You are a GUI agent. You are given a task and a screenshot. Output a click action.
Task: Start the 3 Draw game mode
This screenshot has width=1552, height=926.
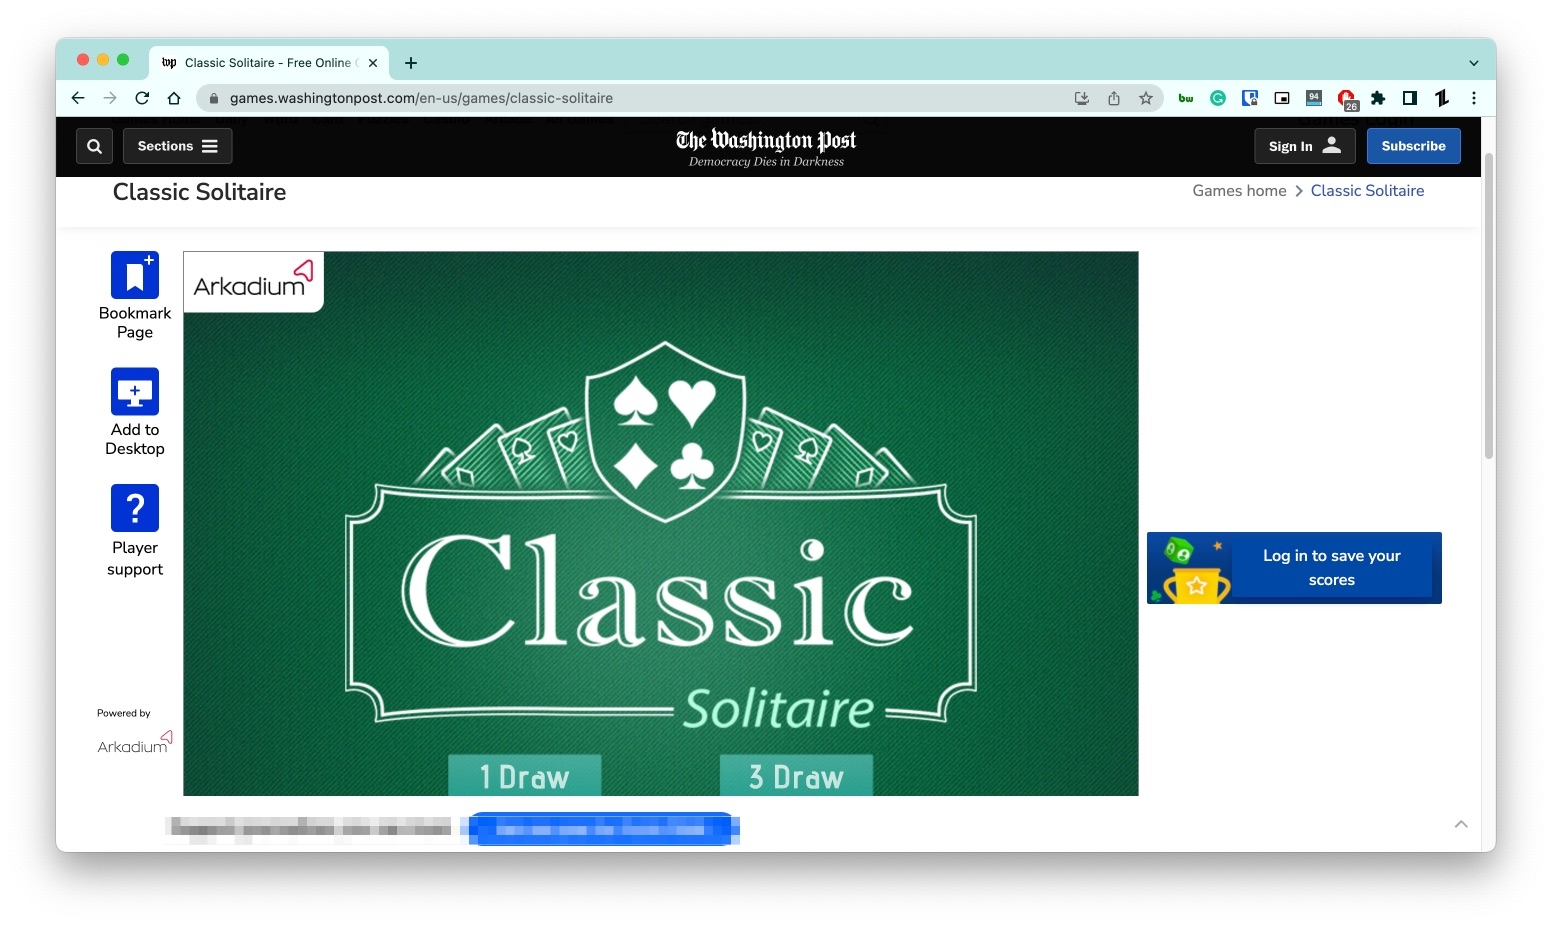point(796,775)
